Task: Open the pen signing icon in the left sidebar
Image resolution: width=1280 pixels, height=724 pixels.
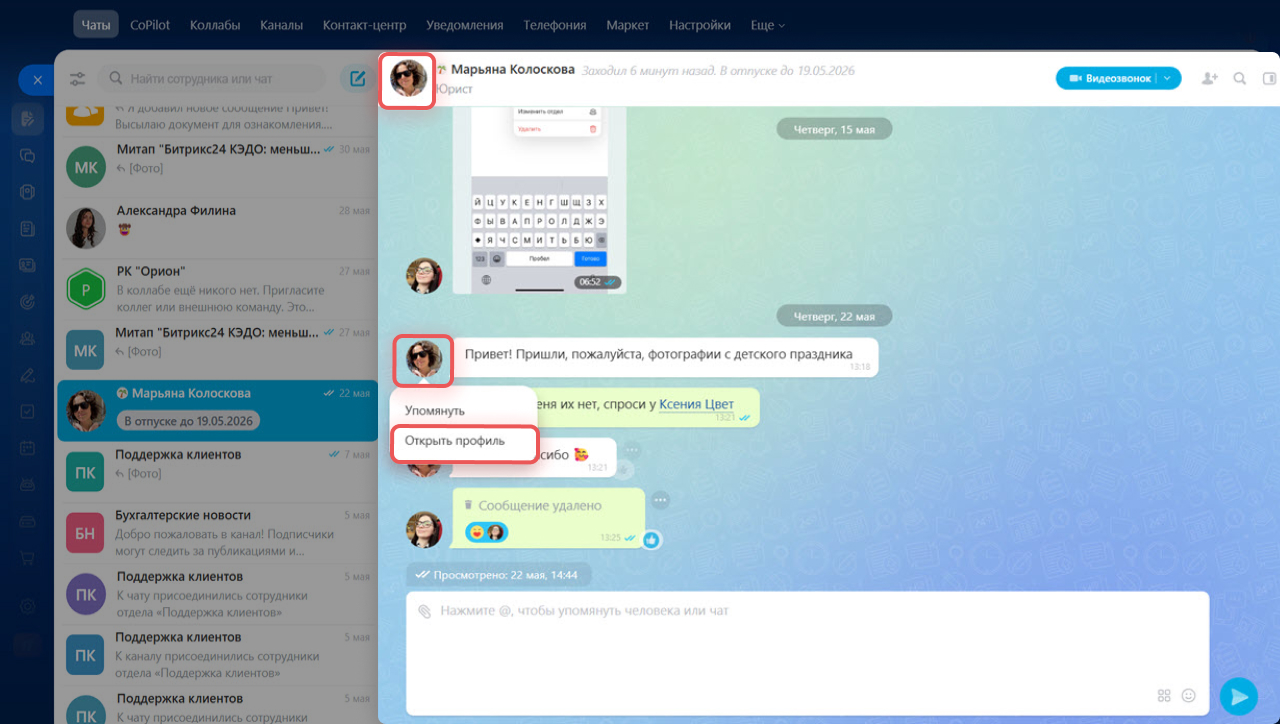Action: (x=28, y=375)
